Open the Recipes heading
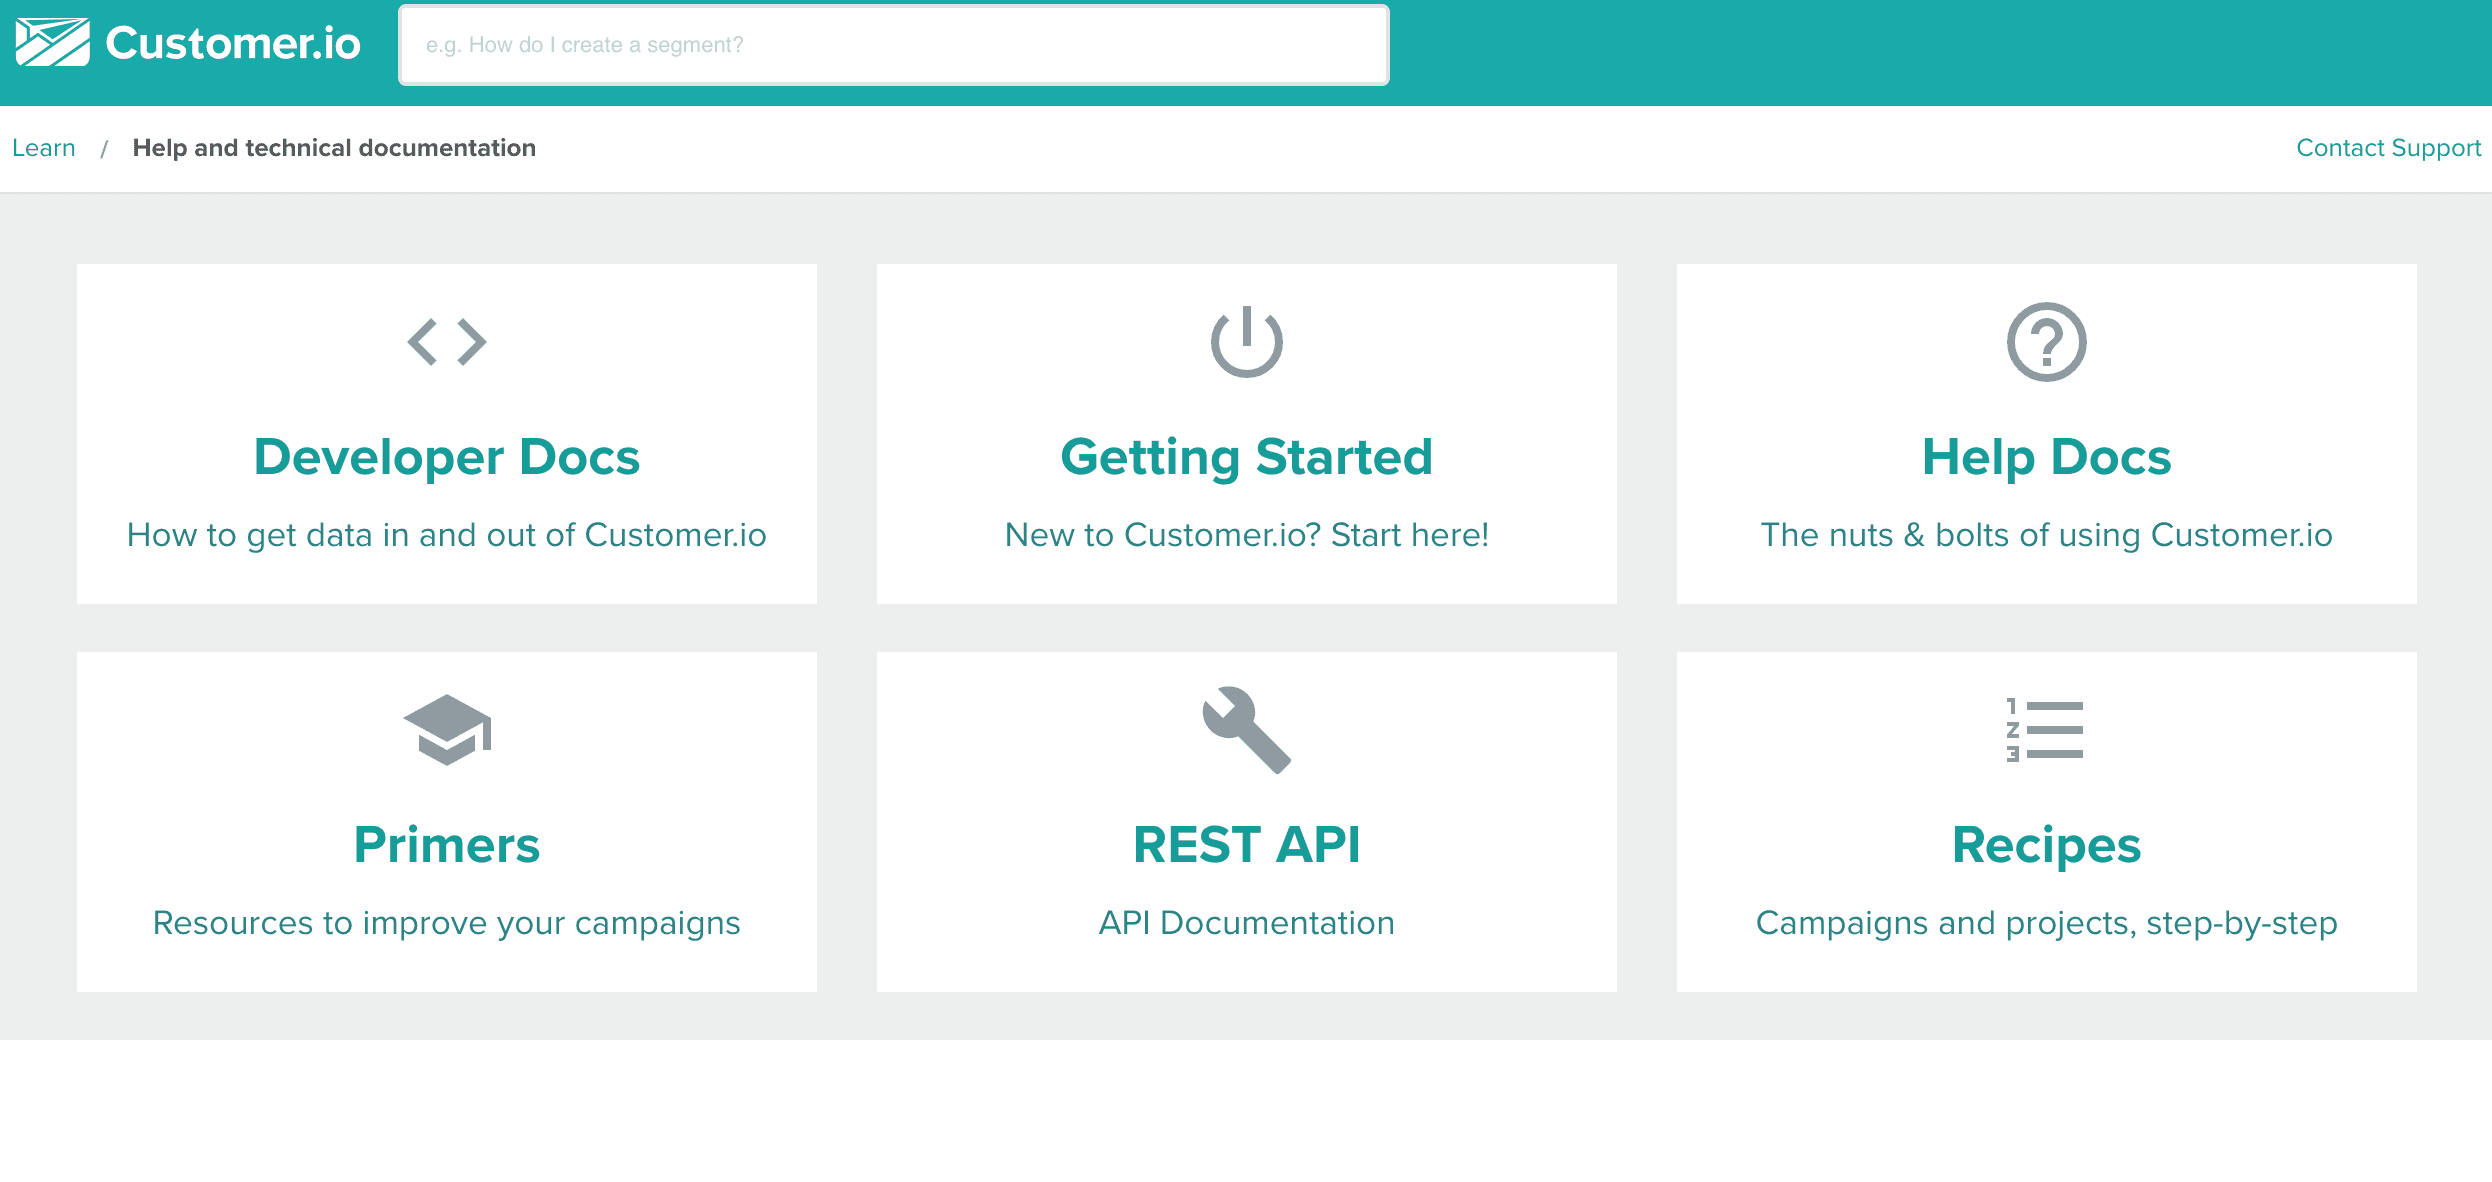This screenshot has width=2492, height=1182. [x=2046, y=845]
